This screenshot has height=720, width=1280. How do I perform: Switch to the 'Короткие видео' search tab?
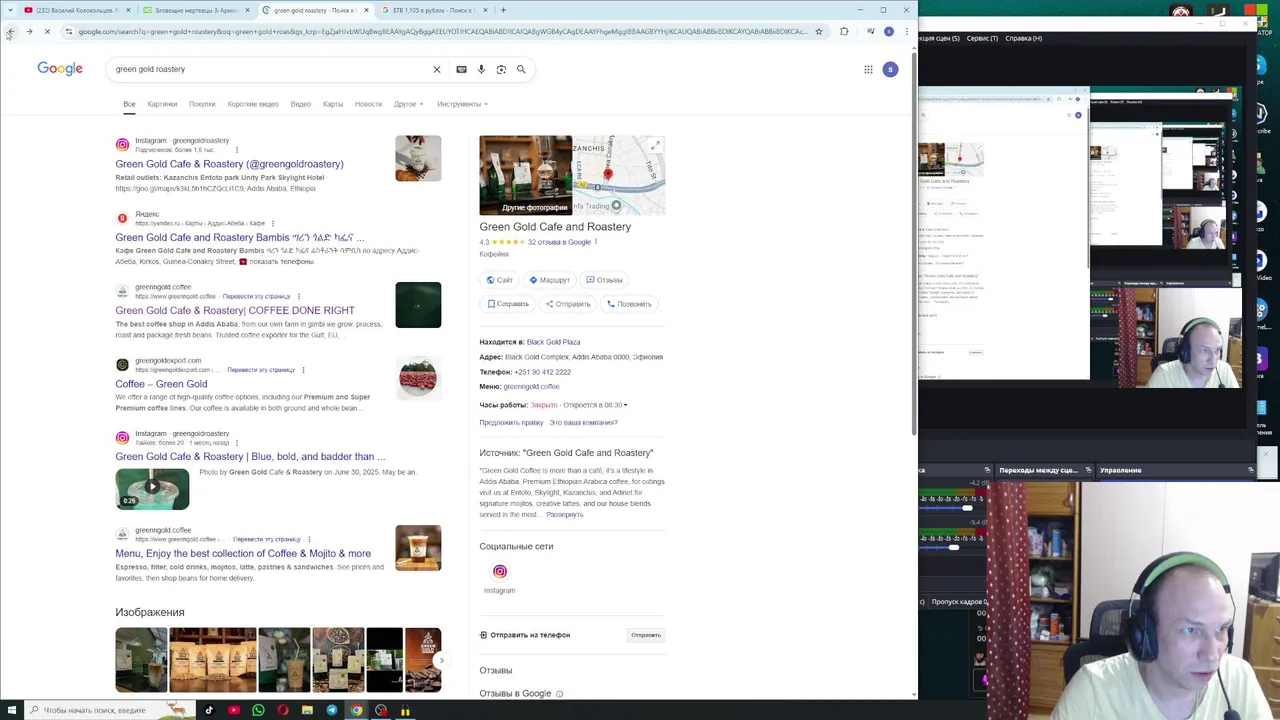[253, 104]
